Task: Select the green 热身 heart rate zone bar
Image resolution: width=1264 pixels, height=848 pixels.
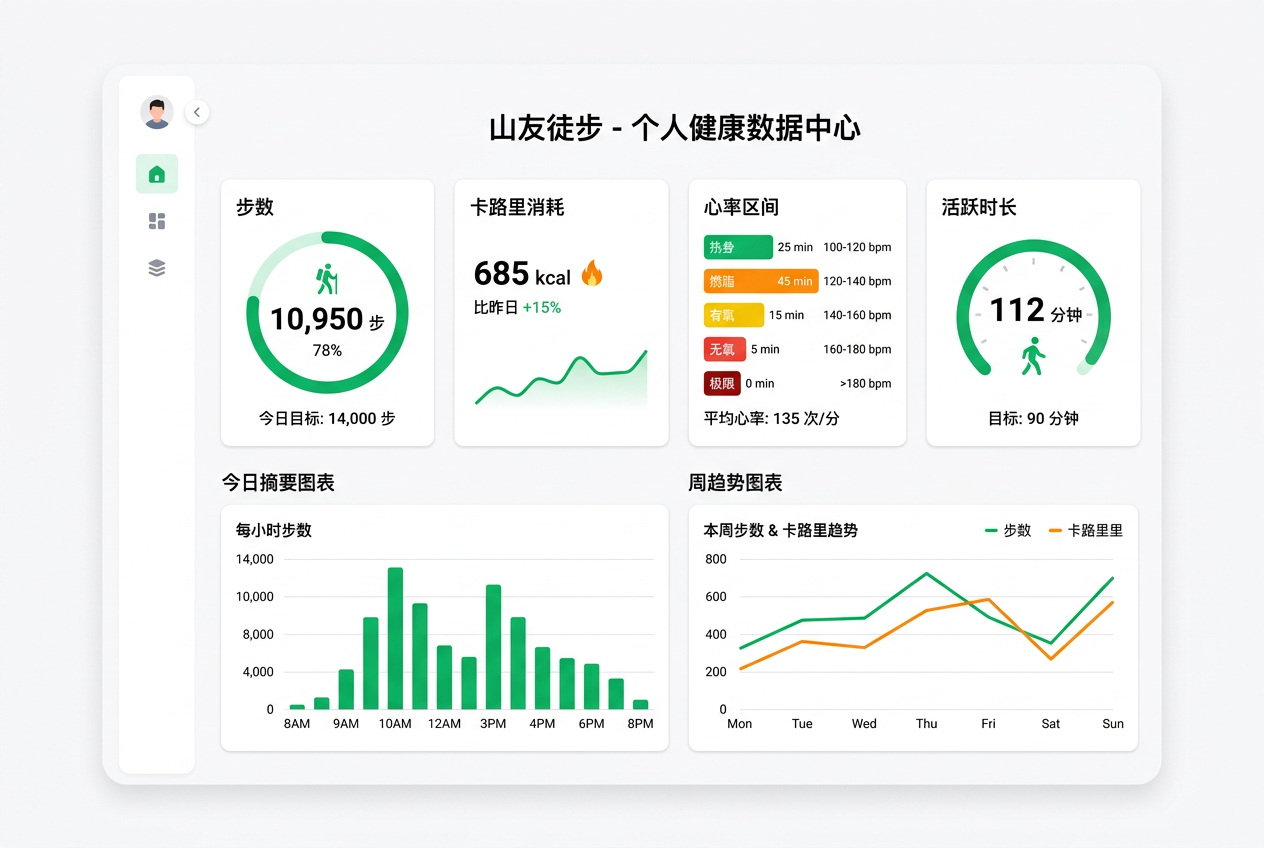Action: [x=738, y=247]
